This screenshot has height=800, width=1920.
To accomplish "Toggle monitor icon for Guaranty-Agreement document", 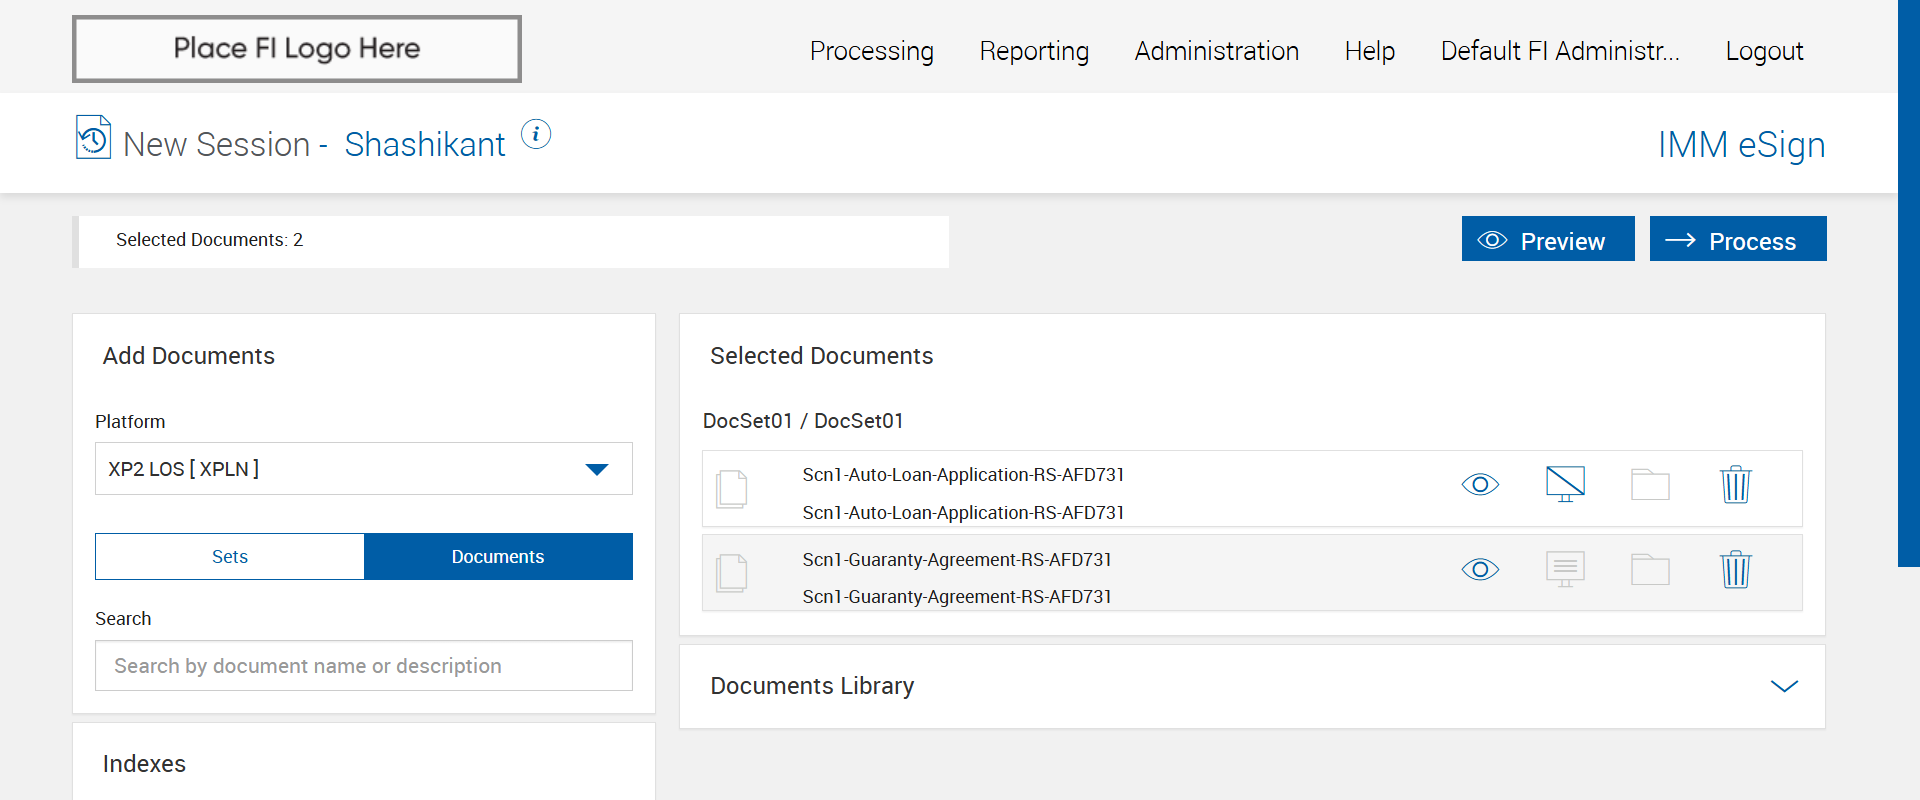I will 1565,569.
